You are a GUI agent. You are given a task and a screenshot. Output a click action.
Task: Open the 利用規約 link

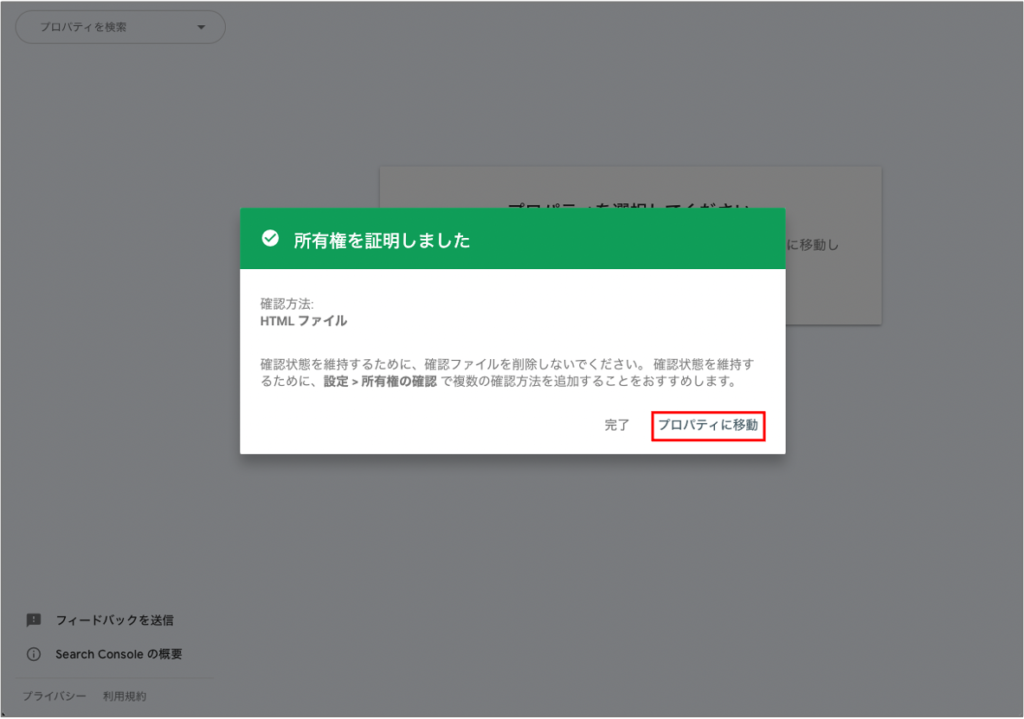[124, 696]
